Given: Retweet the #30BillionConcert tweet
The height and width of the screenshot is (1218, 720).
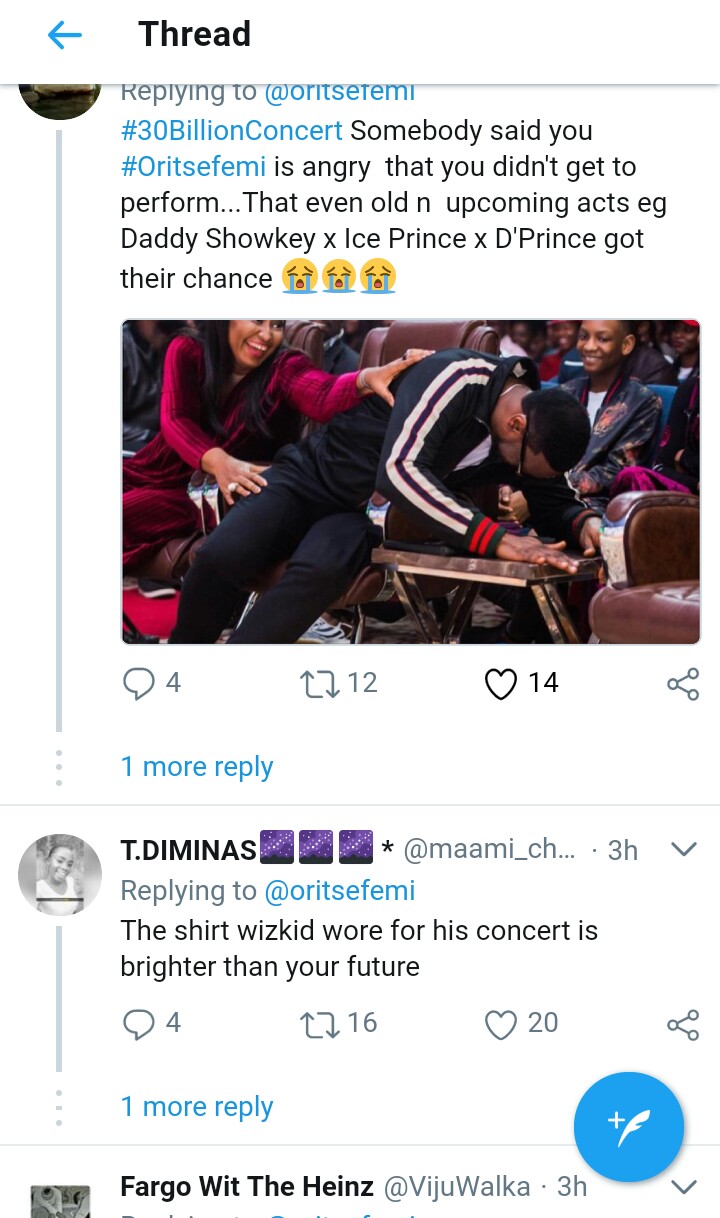Looking at the screenshot, I should pyautogui.click(x=318, y=683).
